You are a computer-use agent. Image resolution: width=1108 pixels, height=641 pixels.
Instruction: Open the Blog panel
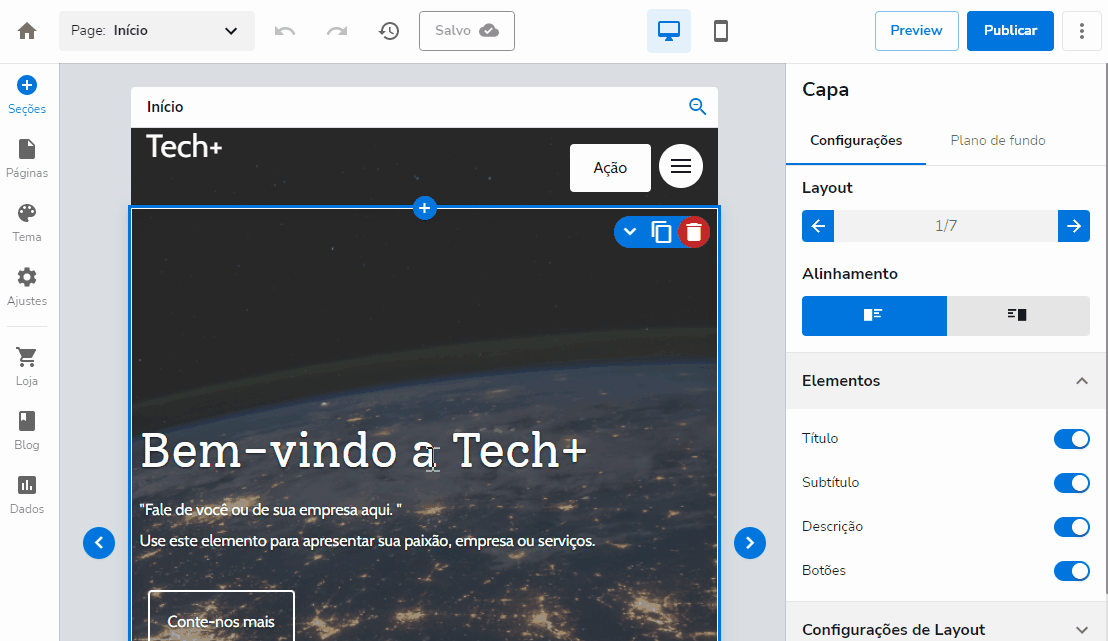click(x=27, y=431)
